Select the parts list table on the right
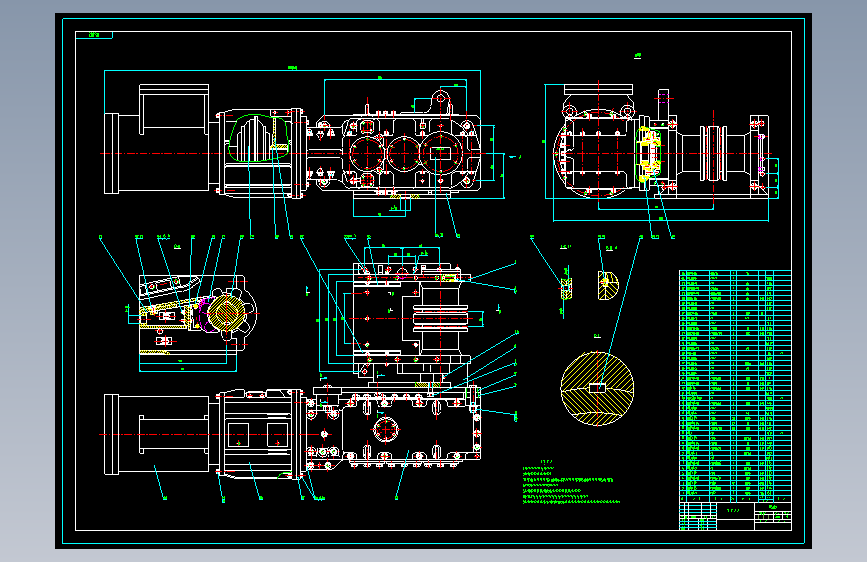Viewport: 867px width, 562px height. point(735,386)
